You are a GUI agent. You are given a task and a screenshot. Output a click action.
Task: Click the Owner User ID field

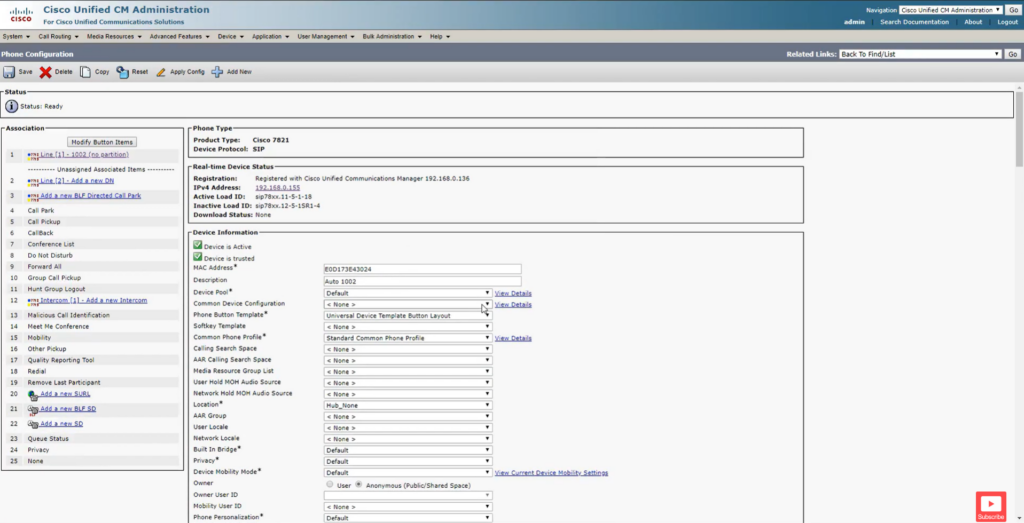click(408, 495)
